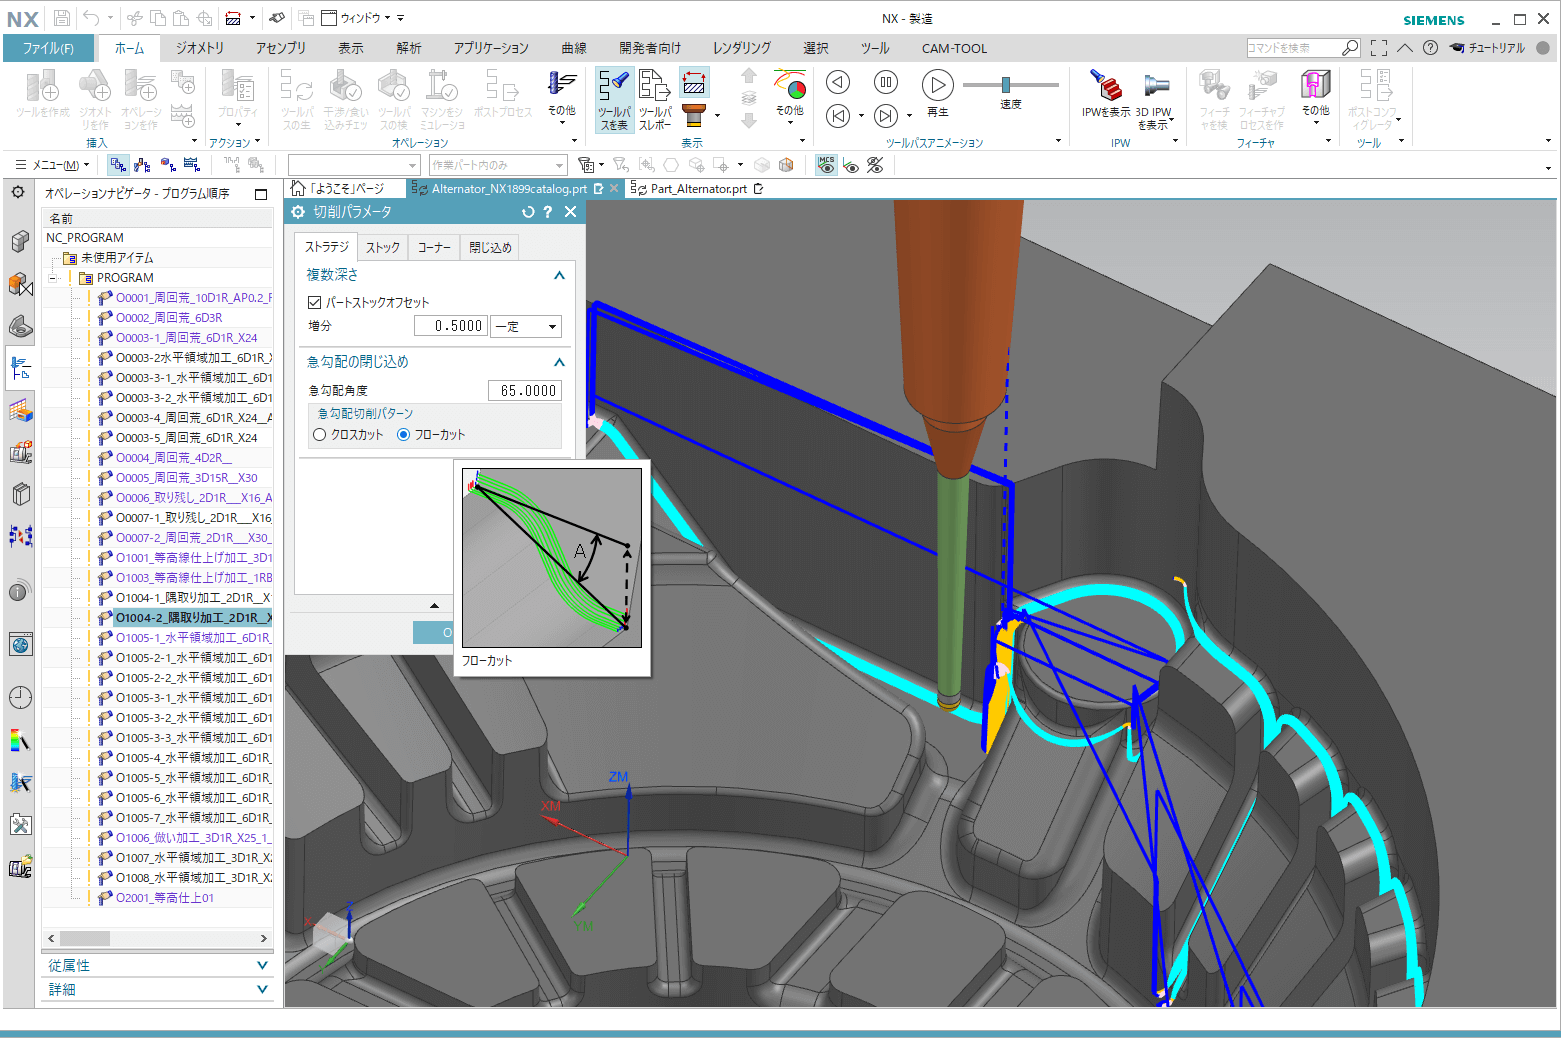Image resolution: width=1561 pixels, height=1038 pixels.
Task: Click the 急勾配角度 field 65.0000
Action: click(x=525, y=391)
